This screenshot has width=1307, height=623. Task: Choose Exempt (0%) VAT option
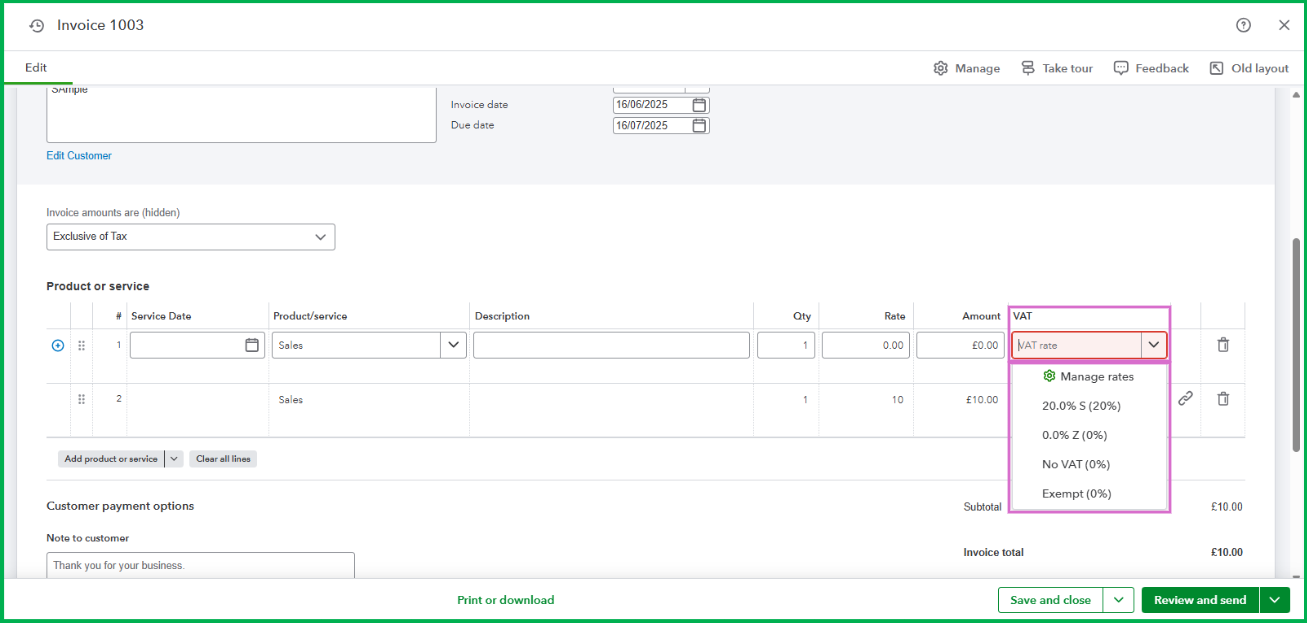(1077, 493)
